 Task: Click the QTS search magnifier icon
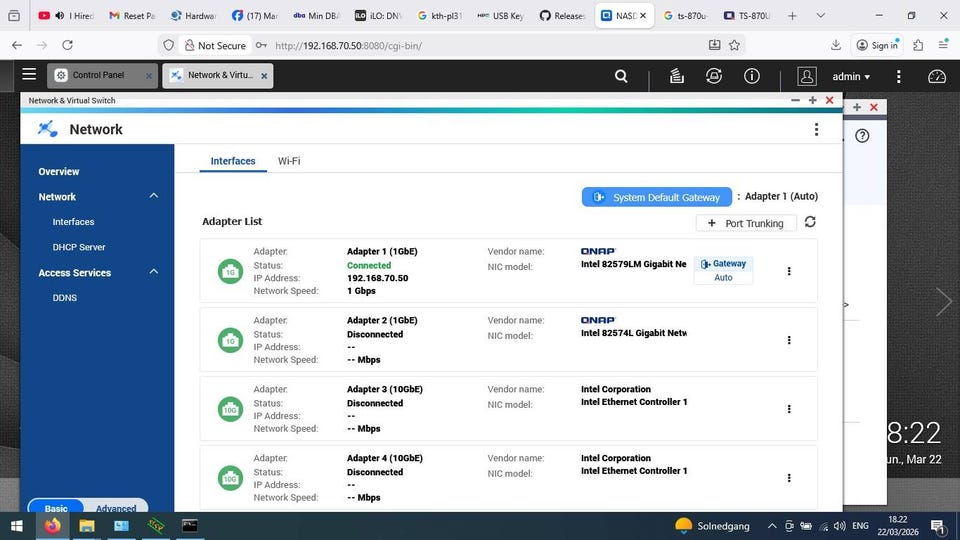(621, 76)
